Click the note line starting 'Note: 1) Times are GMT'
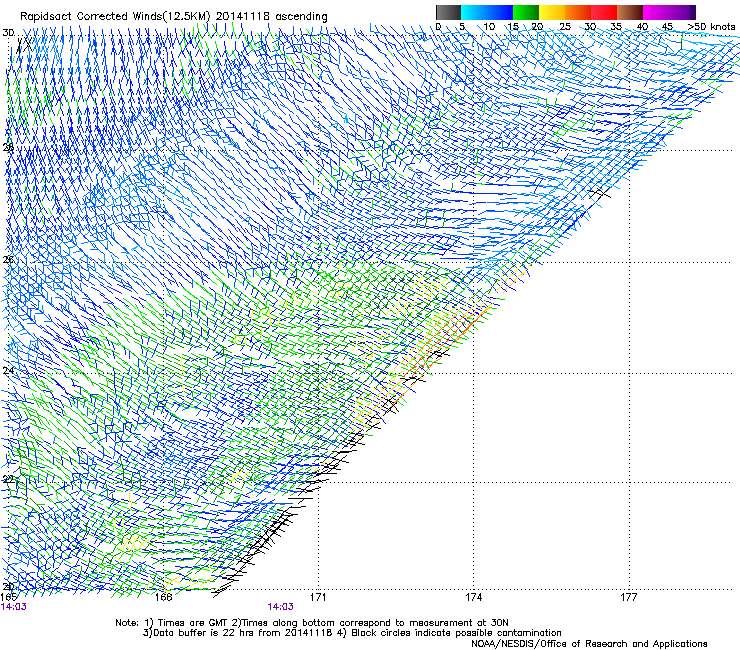 pos(312,623)
